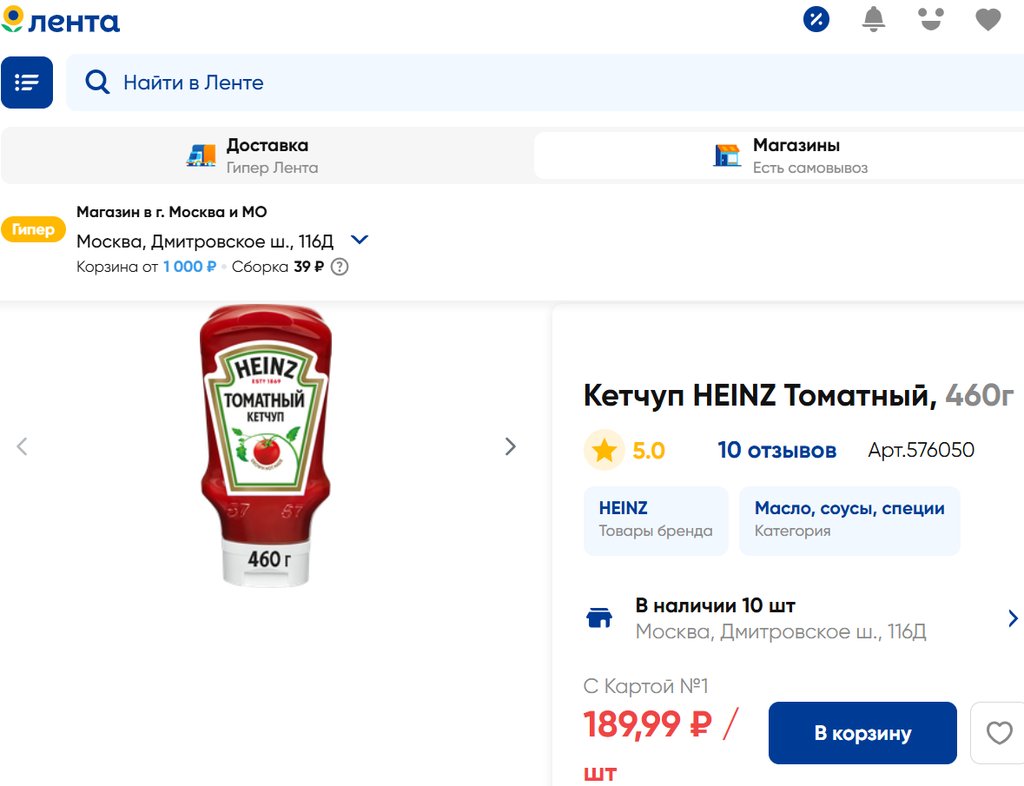The height and width of the screenshot is (786, 1024).
Task: Click the search magnifier icon
Action: pyautogui.click(x=97, y=82)
